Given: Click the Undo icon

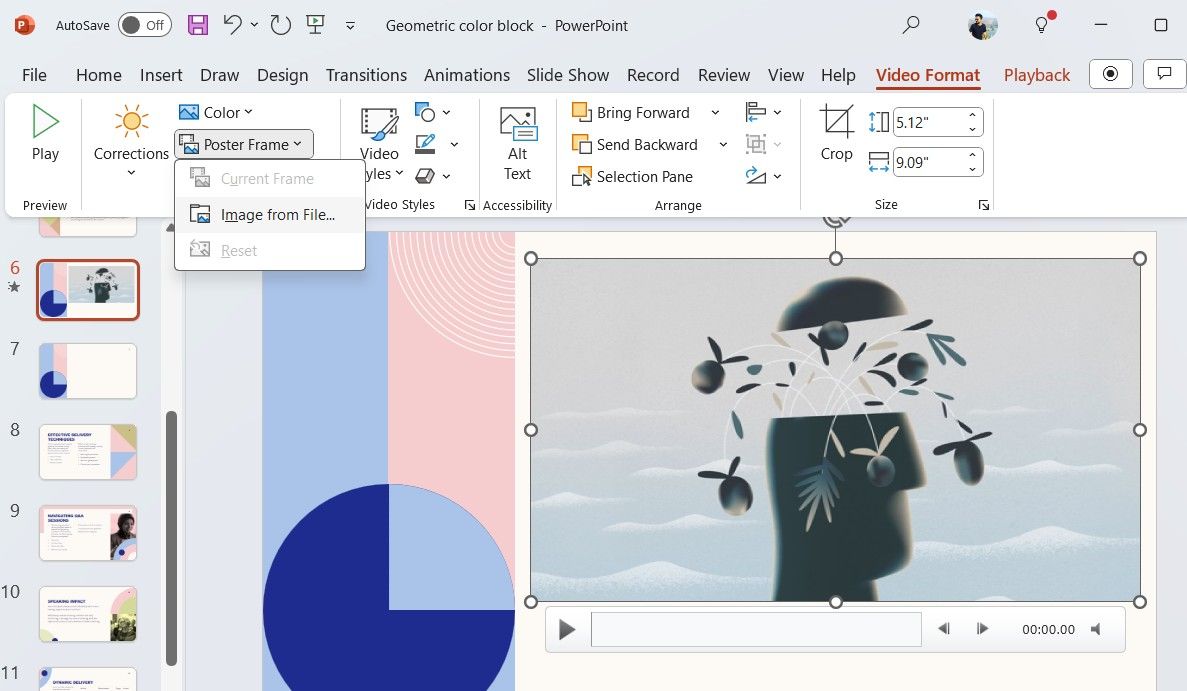Looking at the screenshot, I should click(x=234, y=25).
